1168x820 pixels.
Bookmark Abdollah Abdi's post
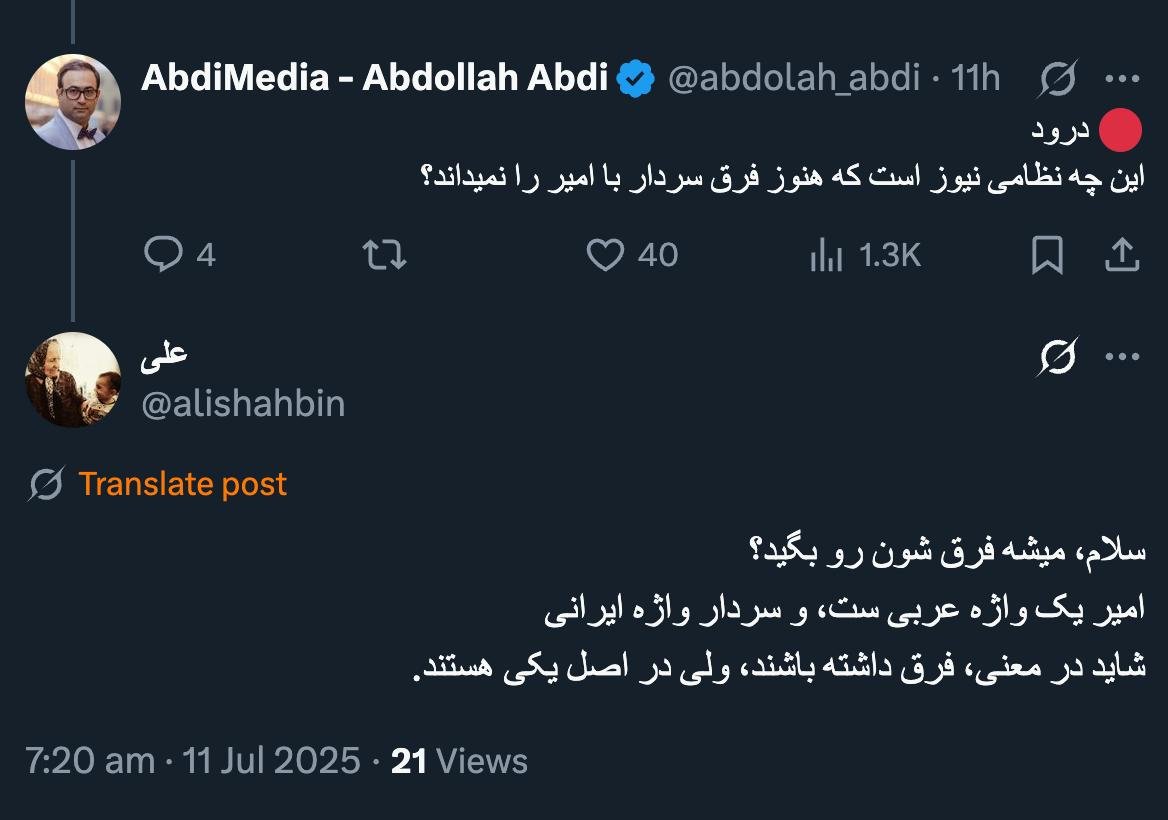pyautogui.click(x=1047, y=256)
